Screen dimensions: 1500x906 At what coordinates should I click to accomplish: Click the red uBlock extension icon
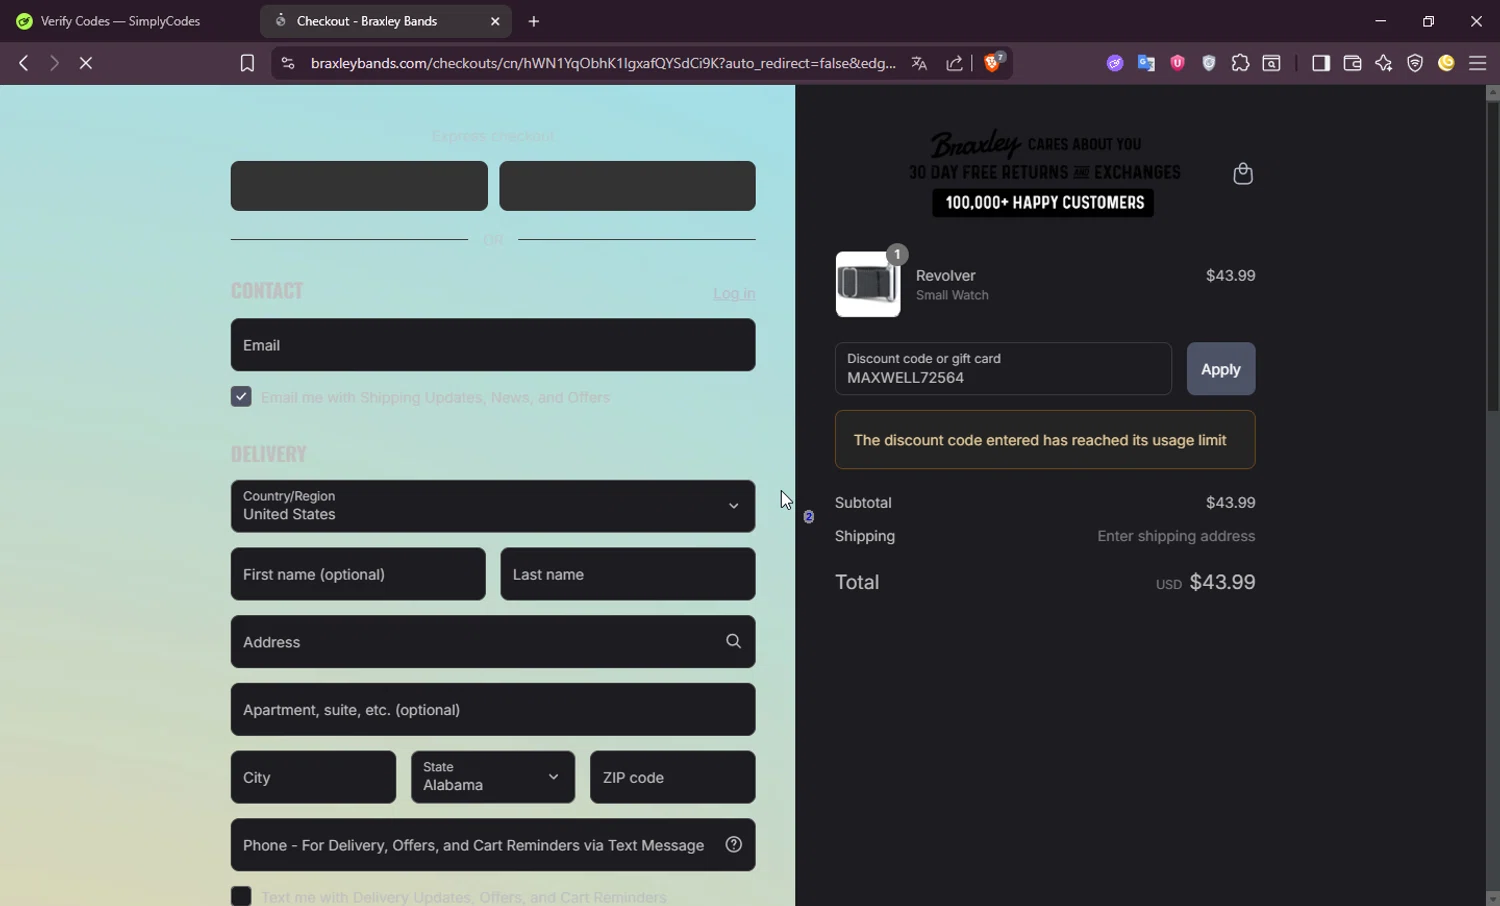point(1177,63)
